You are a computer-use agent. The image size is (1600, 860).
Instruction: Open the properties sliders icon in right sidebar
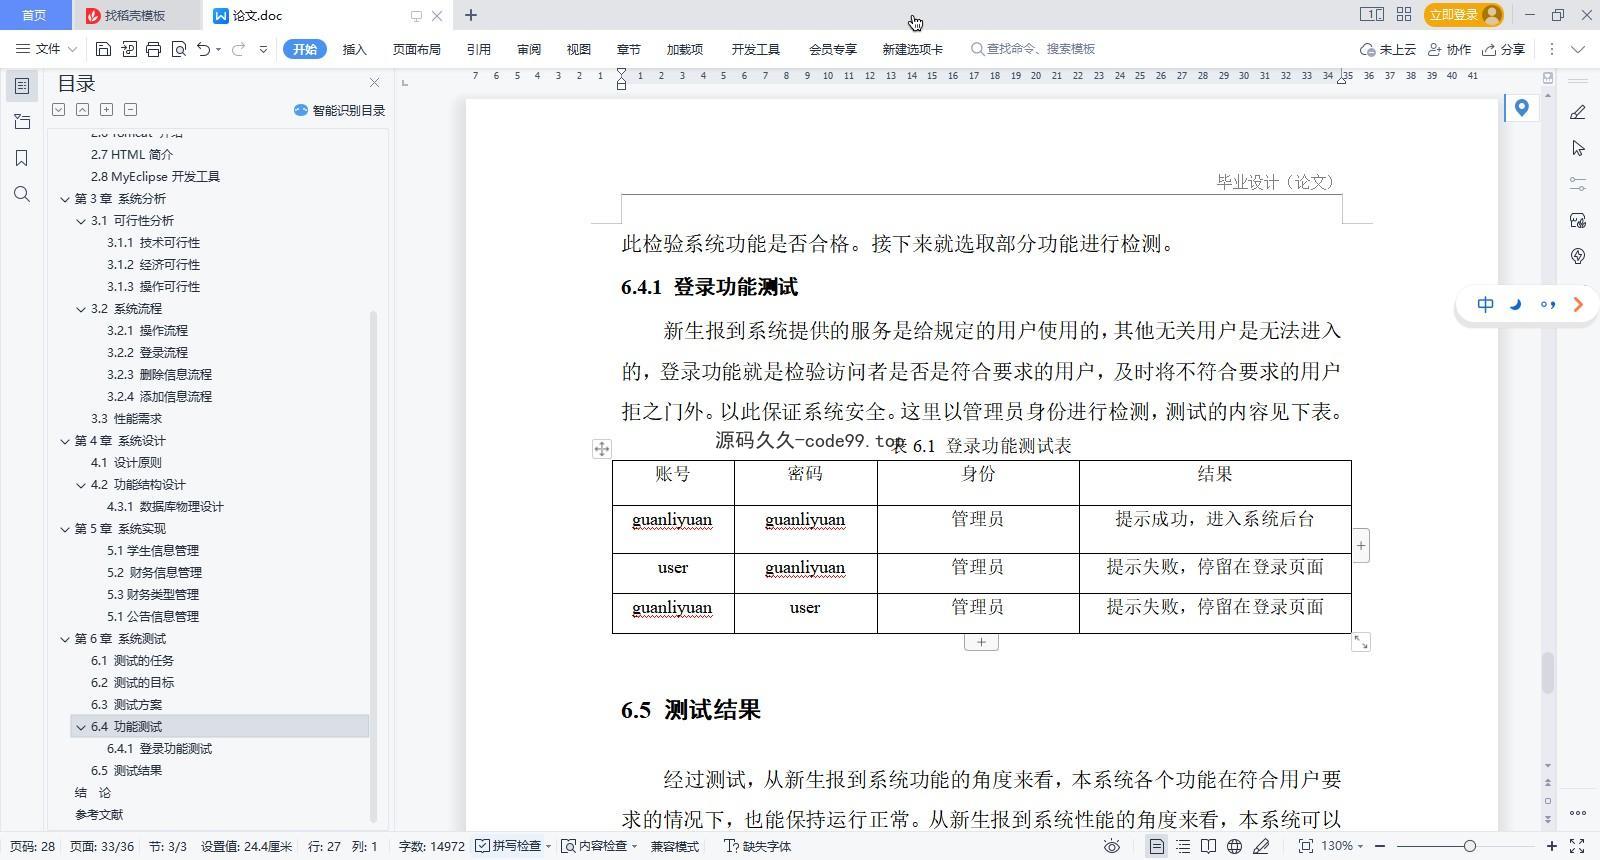point(1578,184)
